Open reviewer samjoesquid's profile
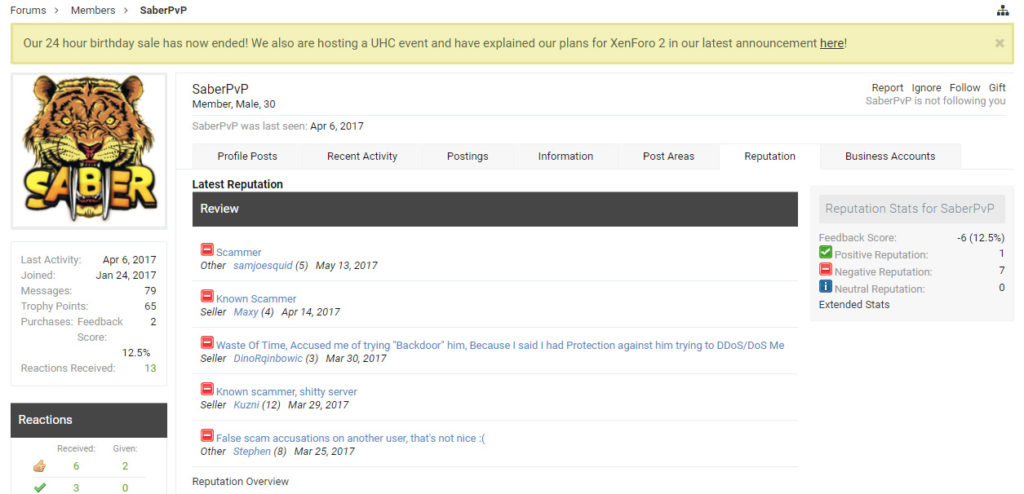 262,266
